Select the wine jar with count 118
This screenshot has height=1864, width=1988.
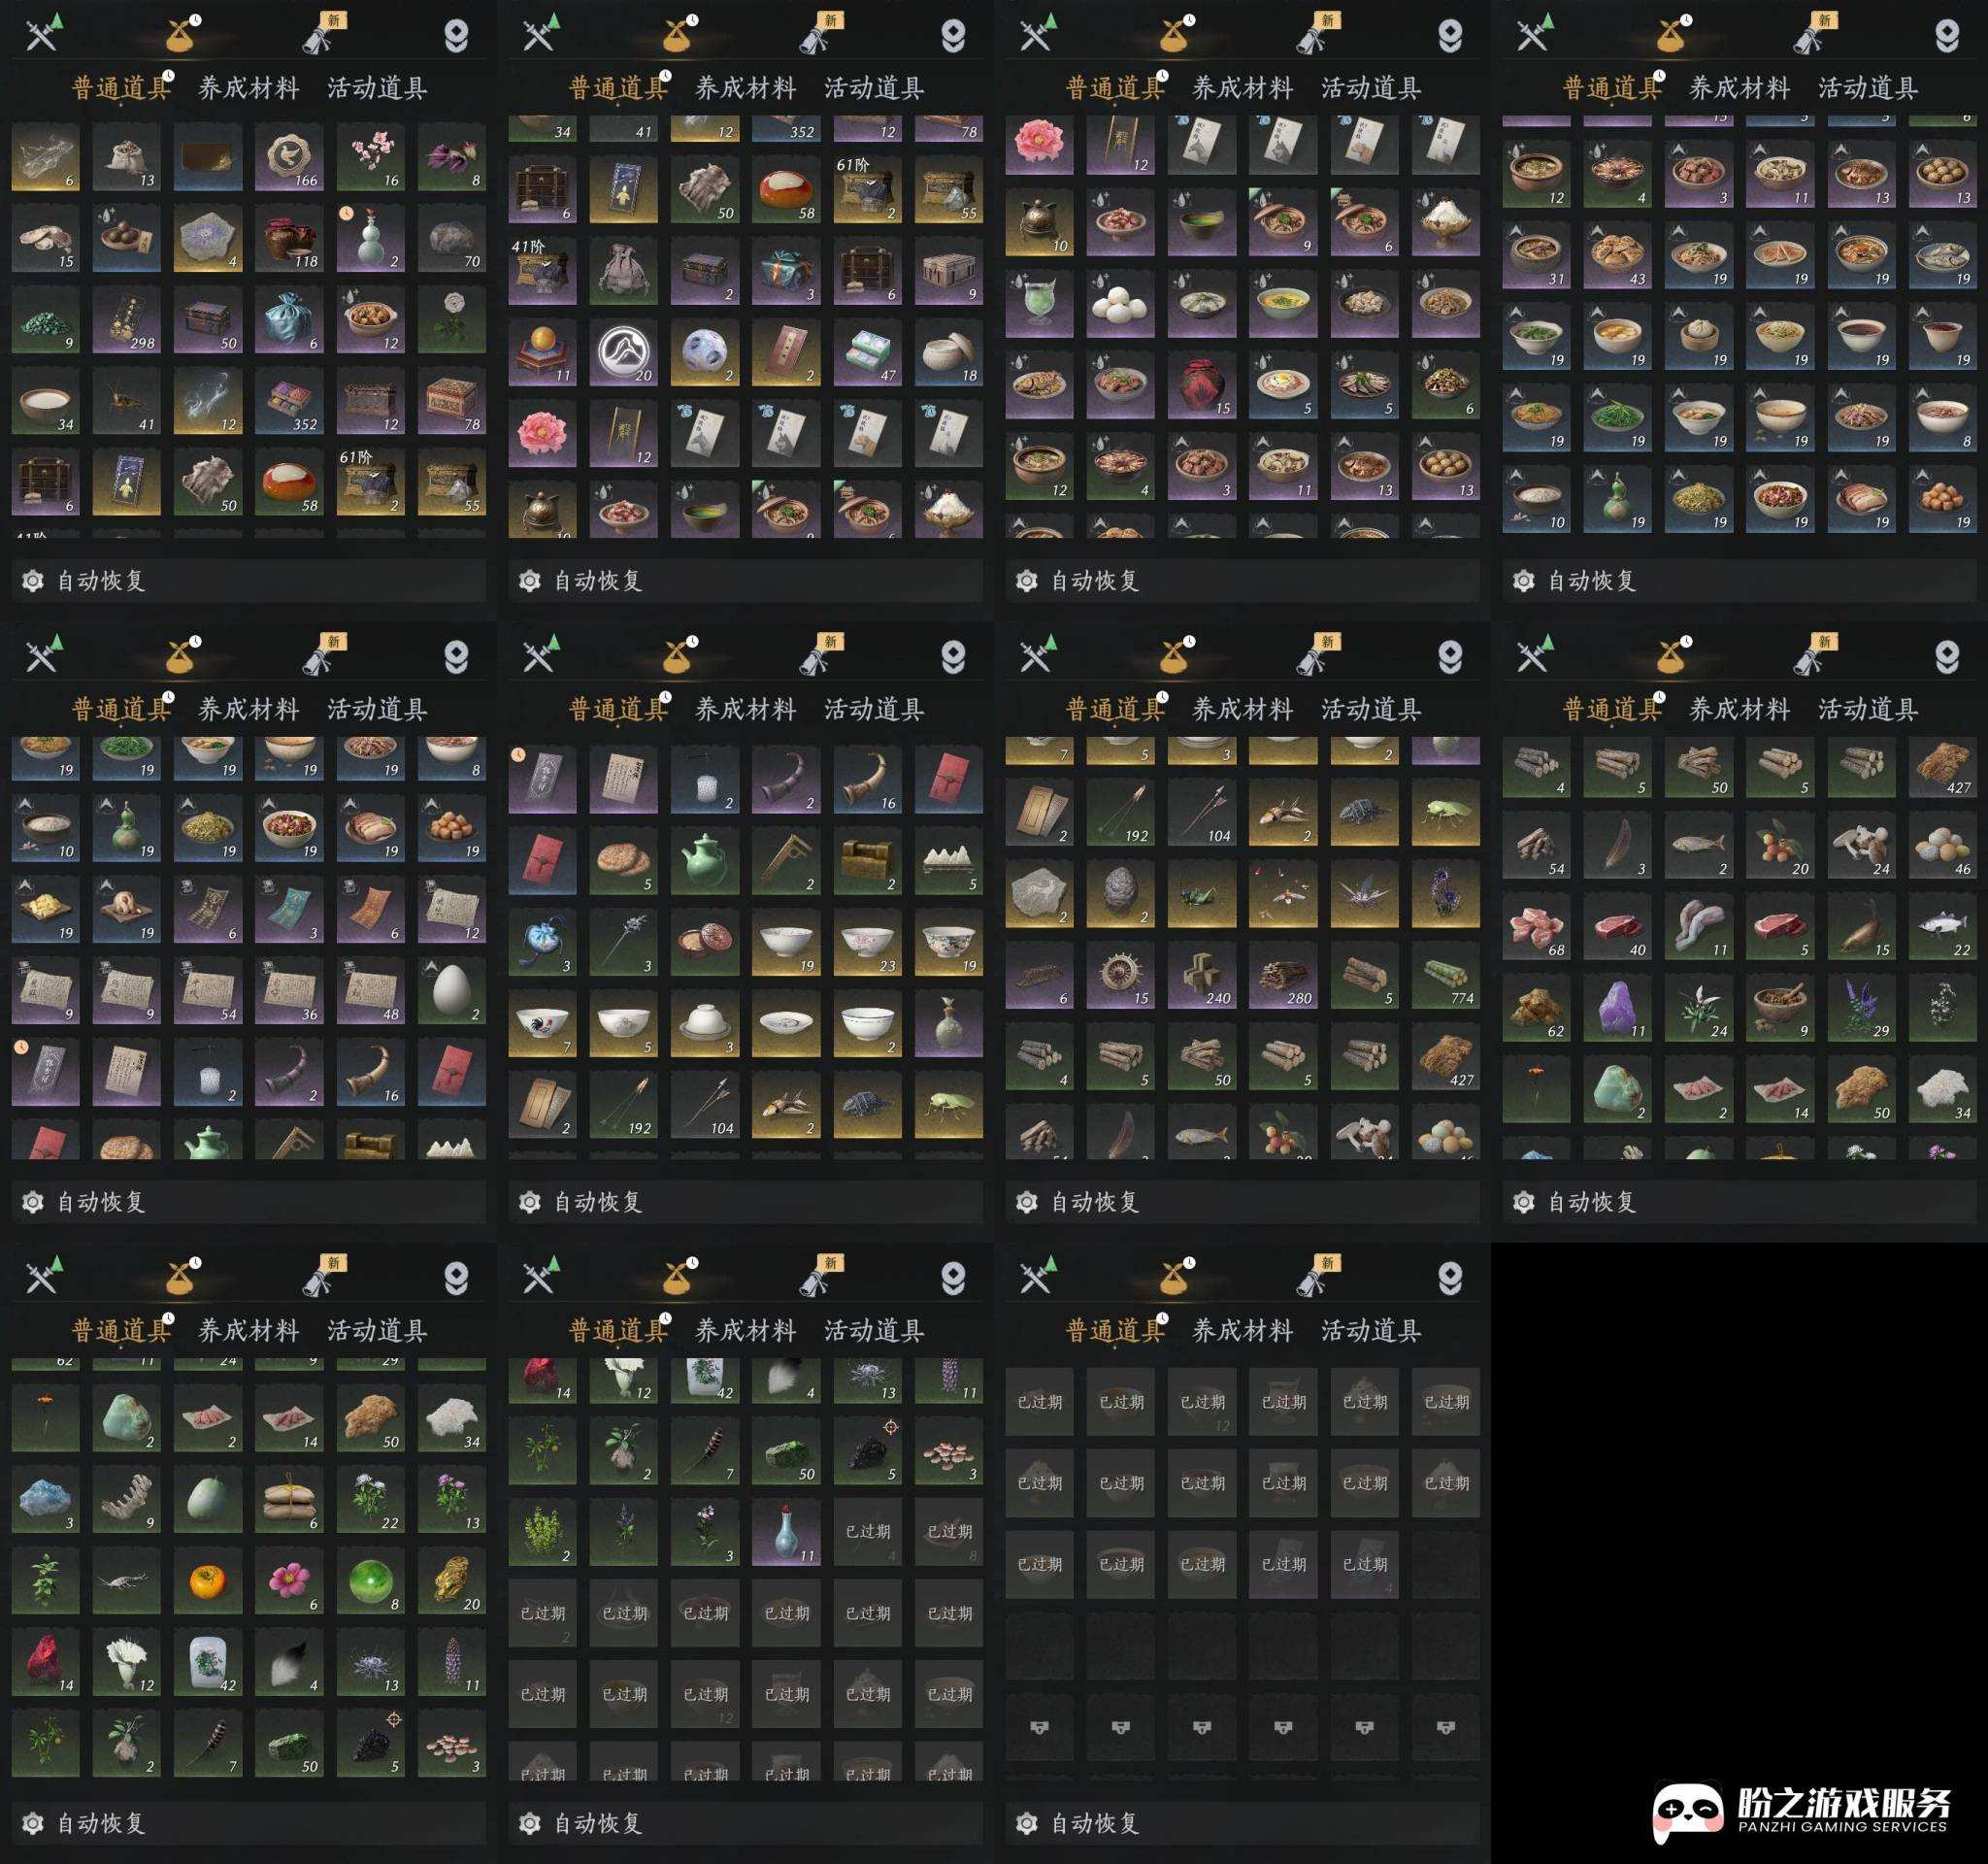[x=288, y=238]
